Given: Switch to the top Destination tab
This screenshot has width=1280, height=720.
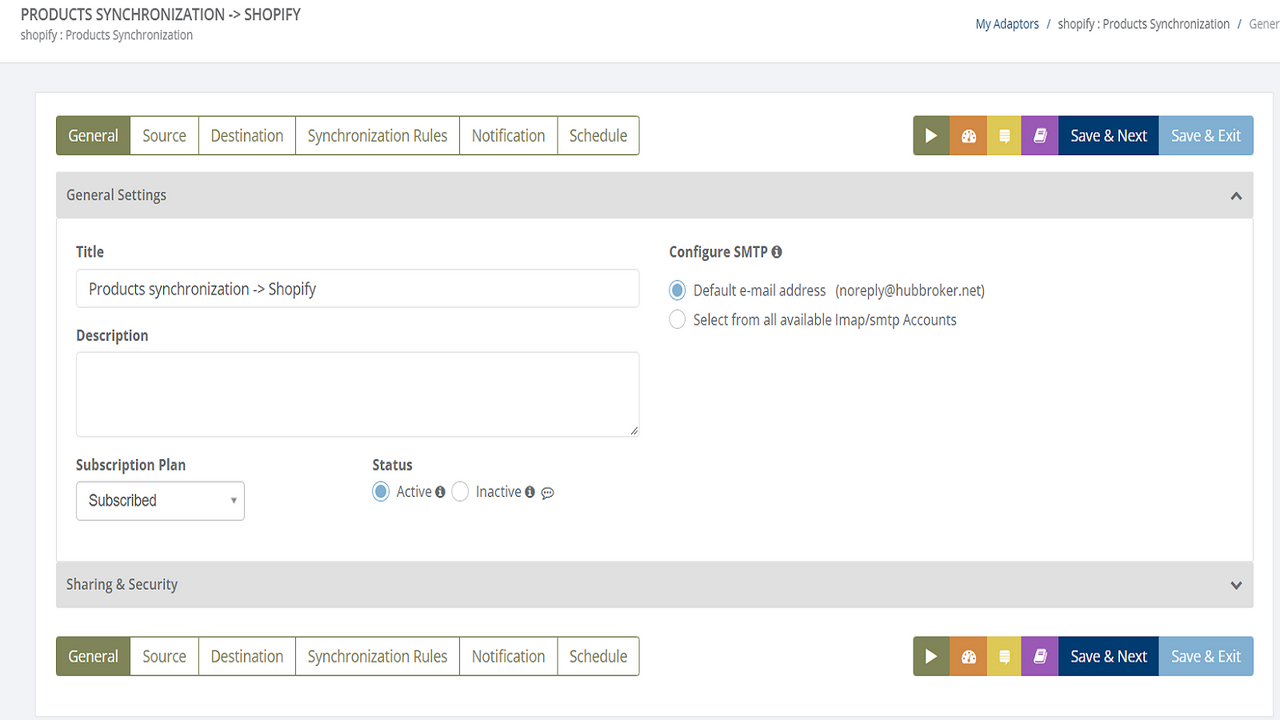Looking at the screenshot, I should 247,136.
